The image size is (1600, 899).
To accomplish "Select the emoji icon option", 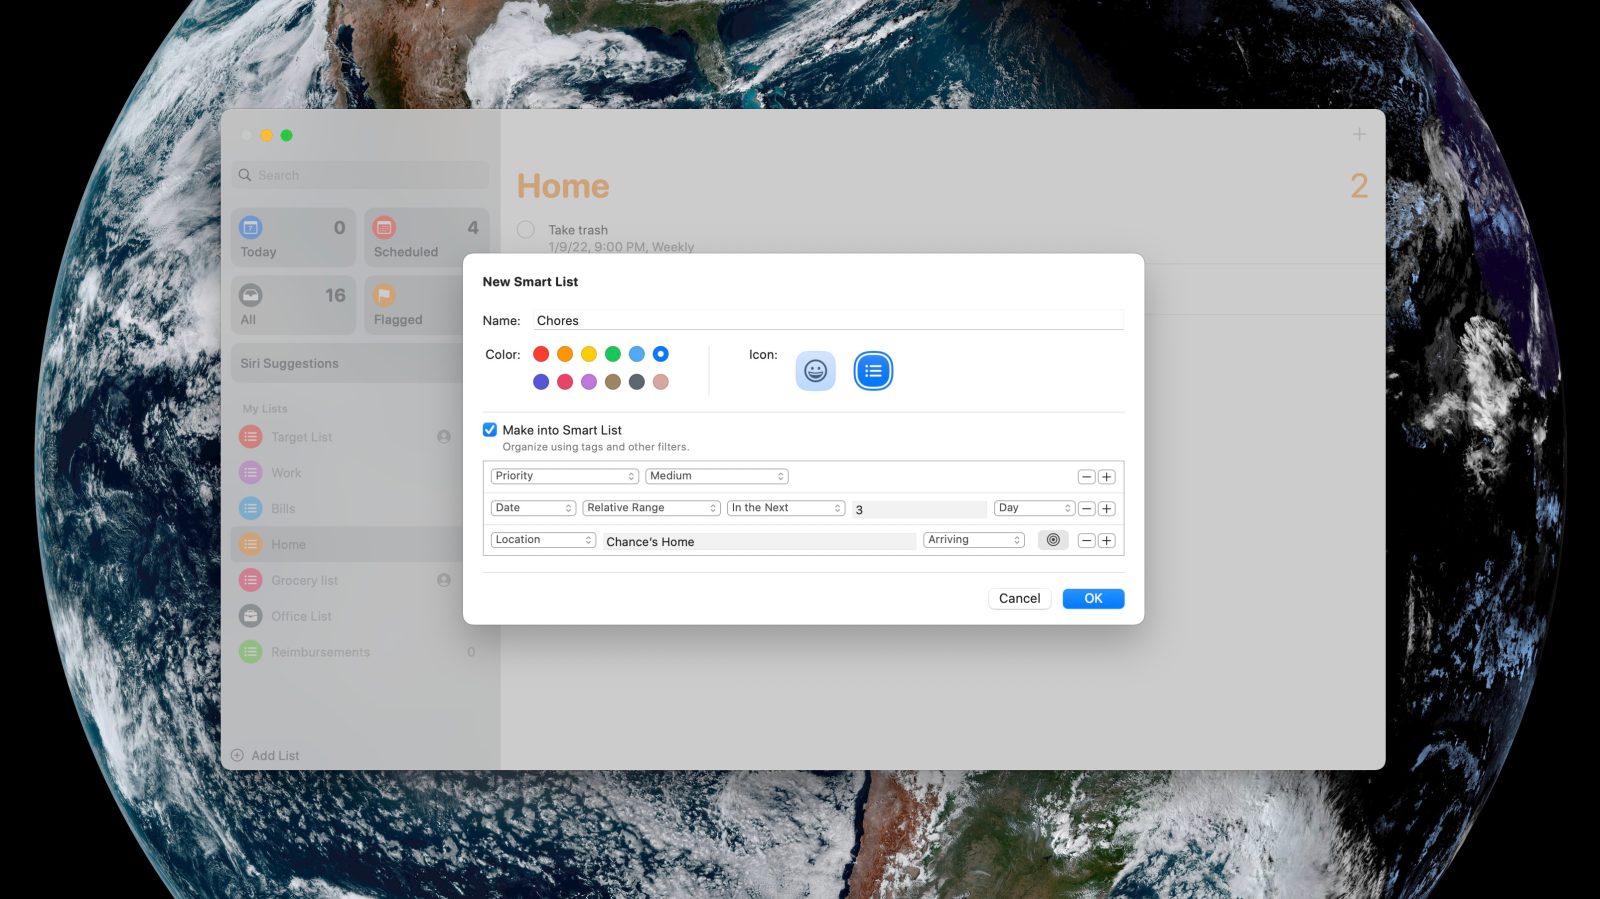I will 815,371.
